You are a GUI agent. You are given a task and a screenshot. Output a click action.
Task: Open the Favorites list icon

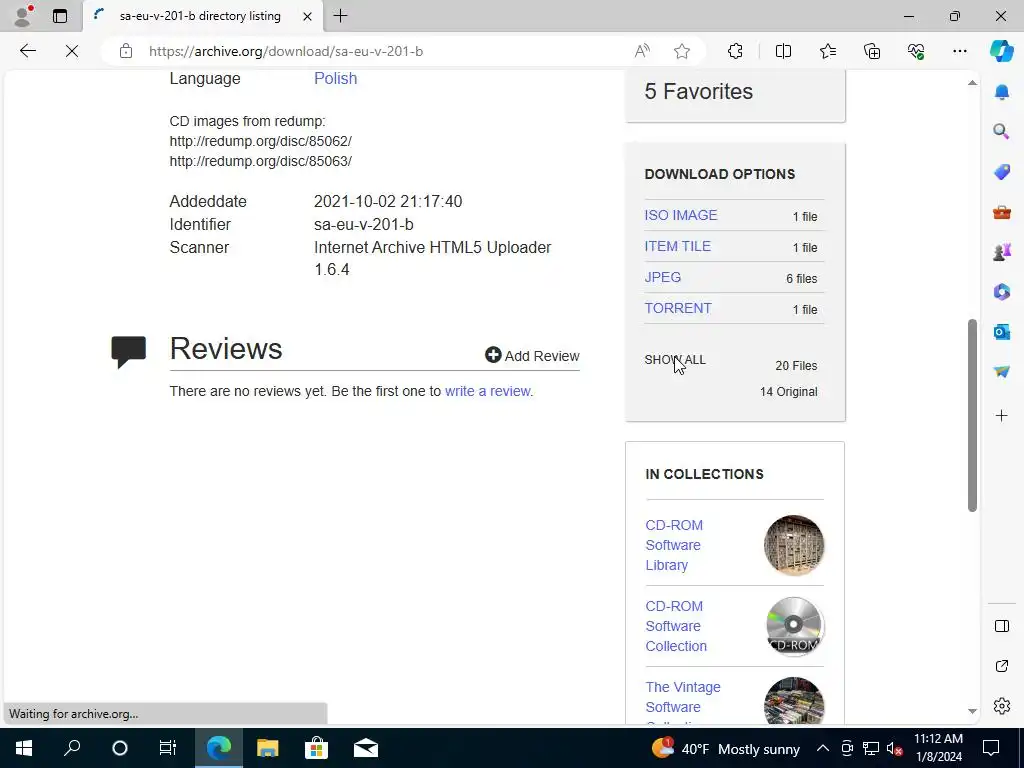click(x=827, y=51)
